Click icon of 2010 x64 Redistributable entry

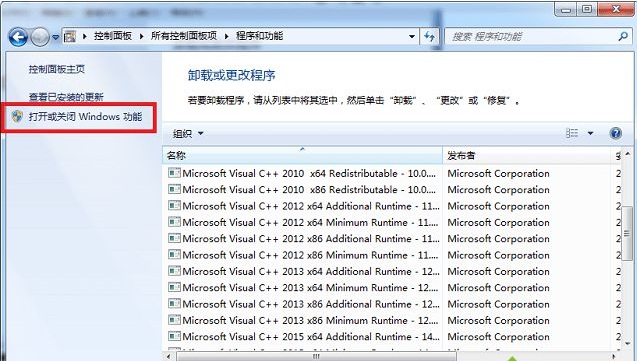click(174, 173)
